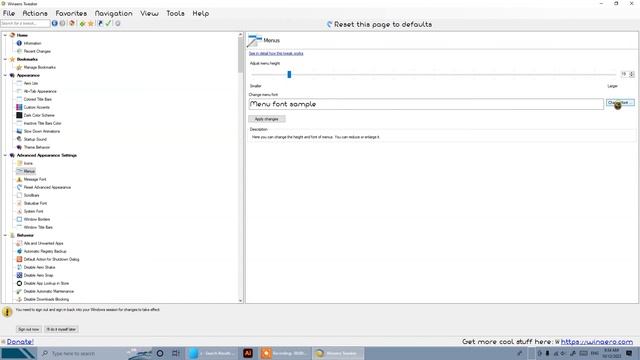This screenshot has height=360, width=640.
Task: Open the Donate link
Action: (x=20, y=342)
